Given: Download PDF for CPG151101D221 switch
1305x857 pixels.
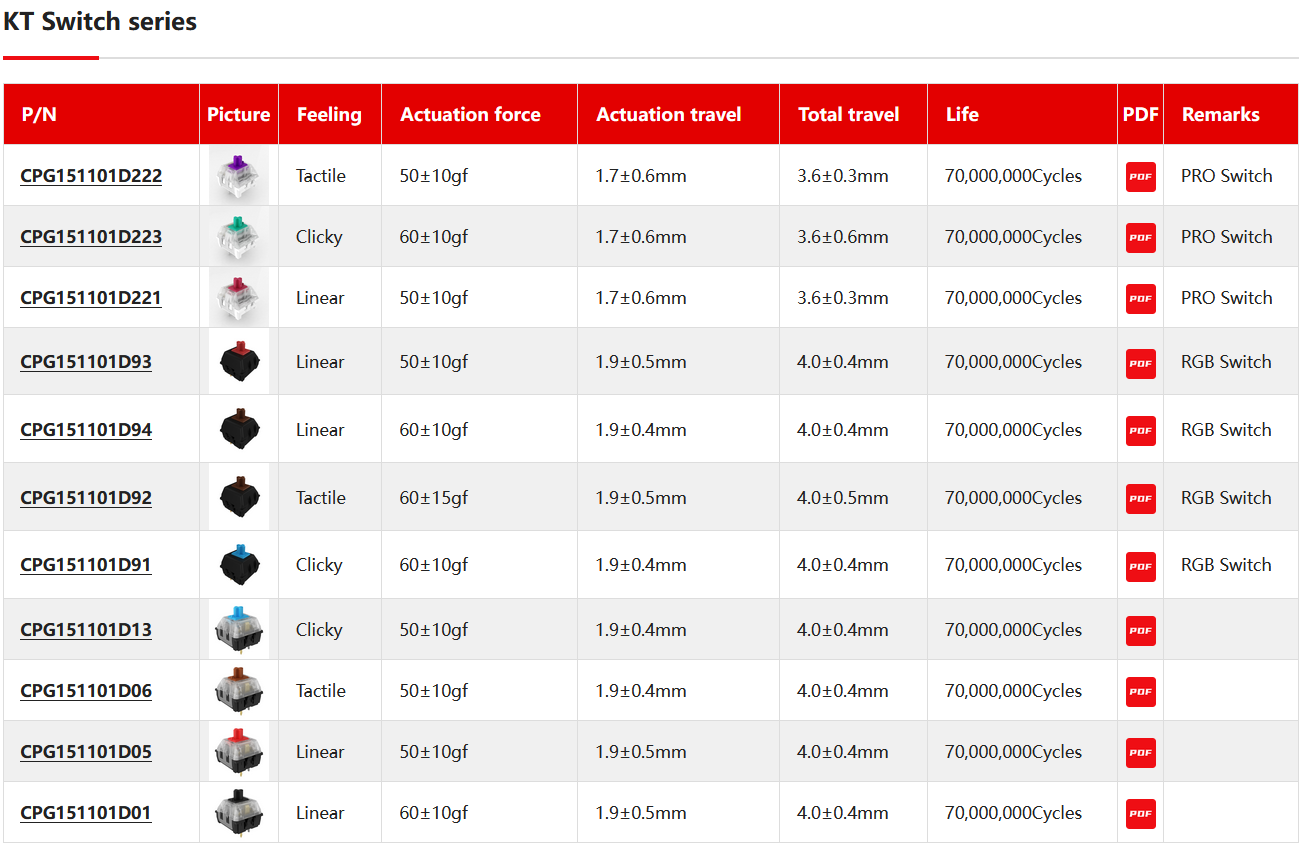Looking at the screenshot, I should pyautogui.click(x=1140, y=299).
